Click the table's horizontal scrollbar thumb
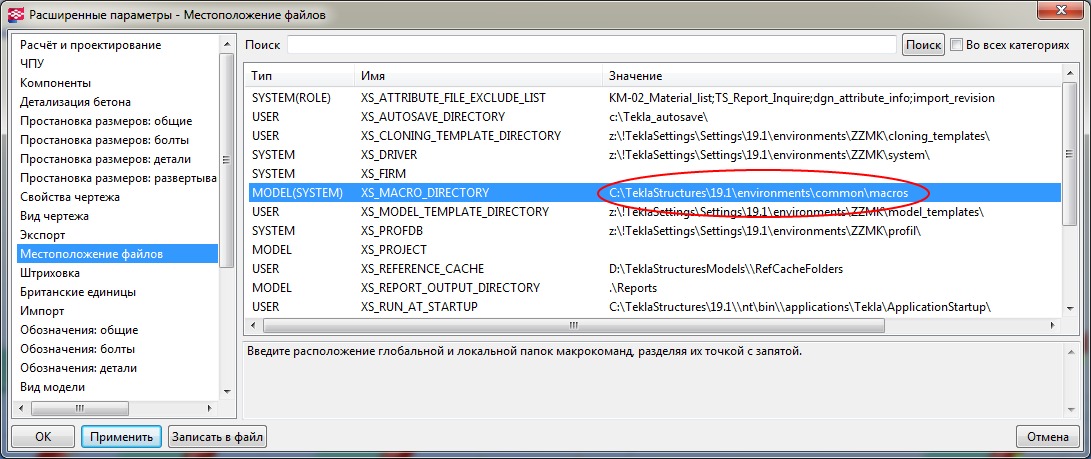The width and height of the screenshot is (1091, 459). click(x=572, y=325)
